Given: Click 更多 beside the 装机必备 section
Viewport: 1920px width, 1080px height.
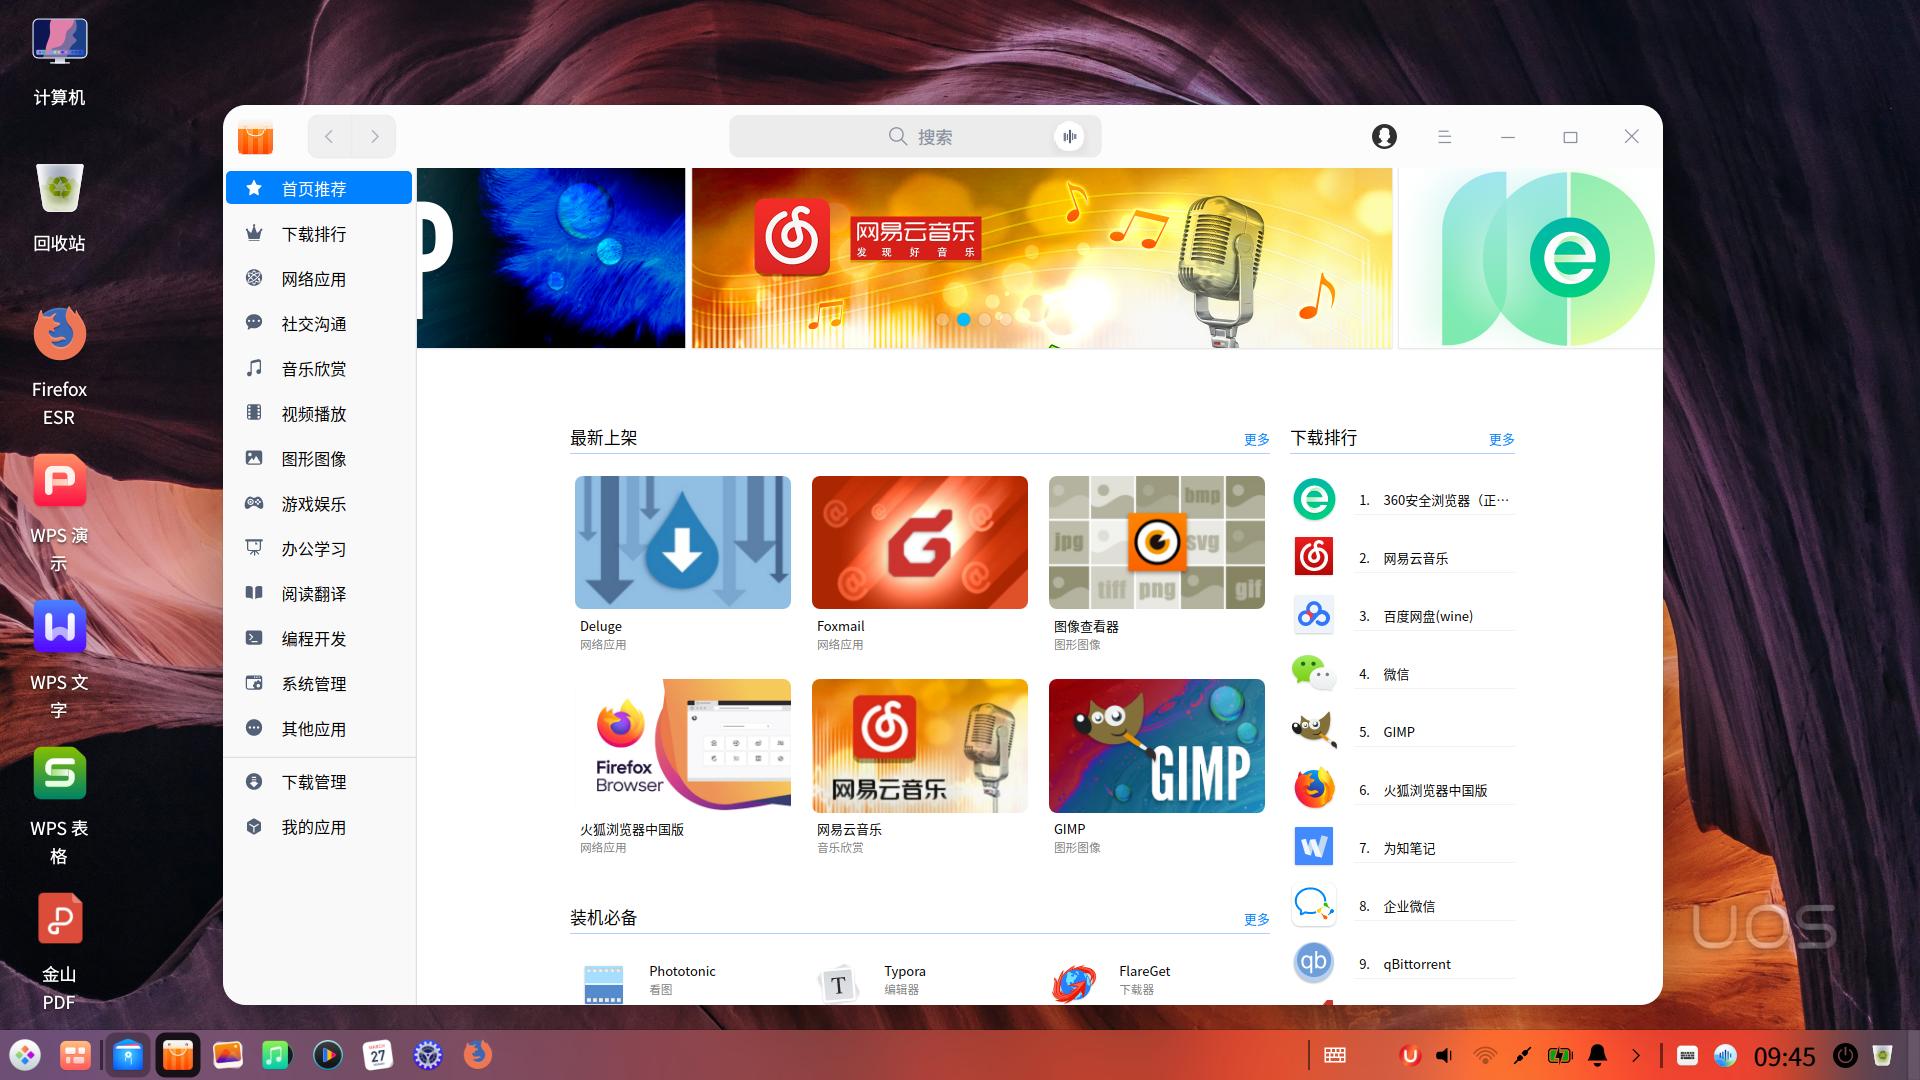Looking at the screenshot, I should (x=1255, y=918).
